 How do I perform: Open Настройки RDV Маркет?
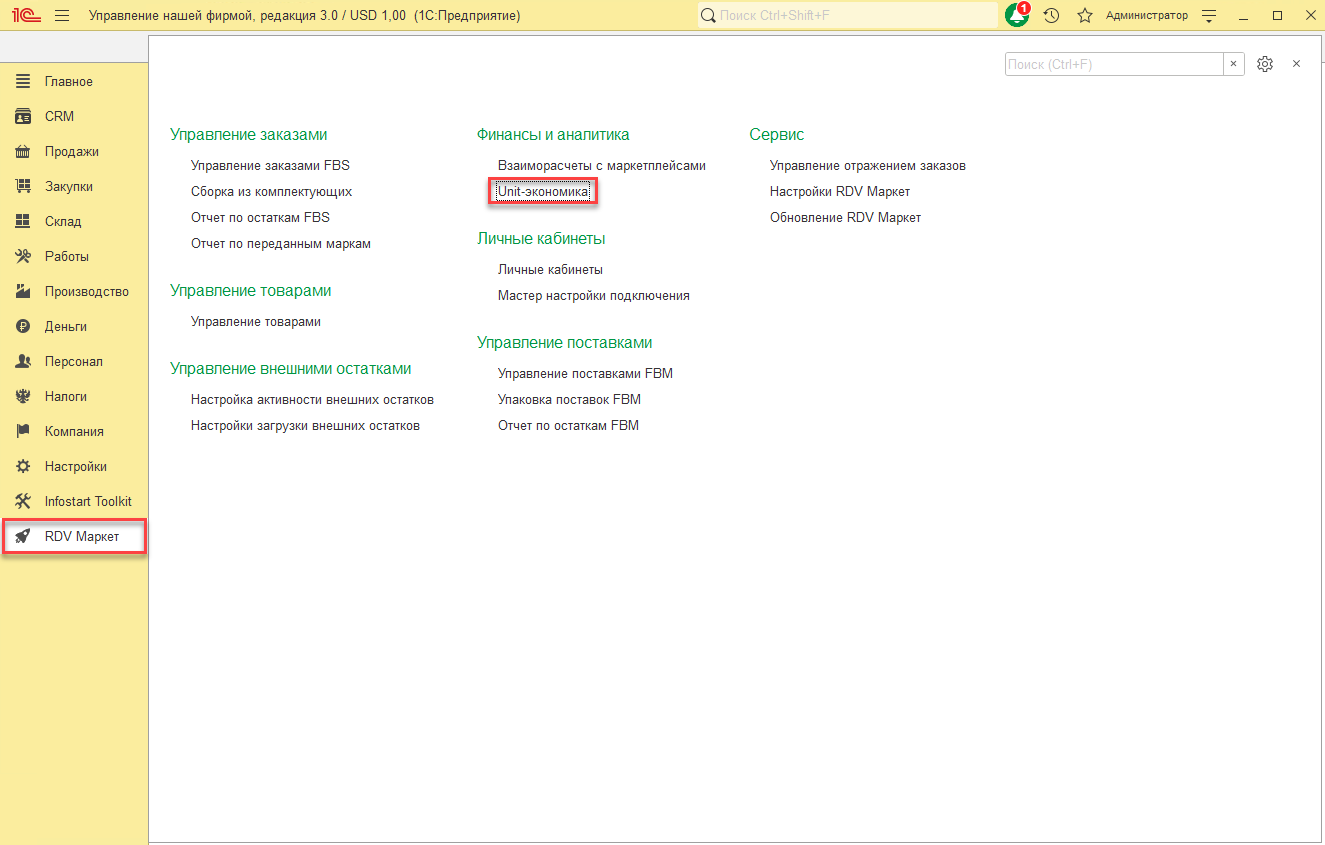pos(840,191)
